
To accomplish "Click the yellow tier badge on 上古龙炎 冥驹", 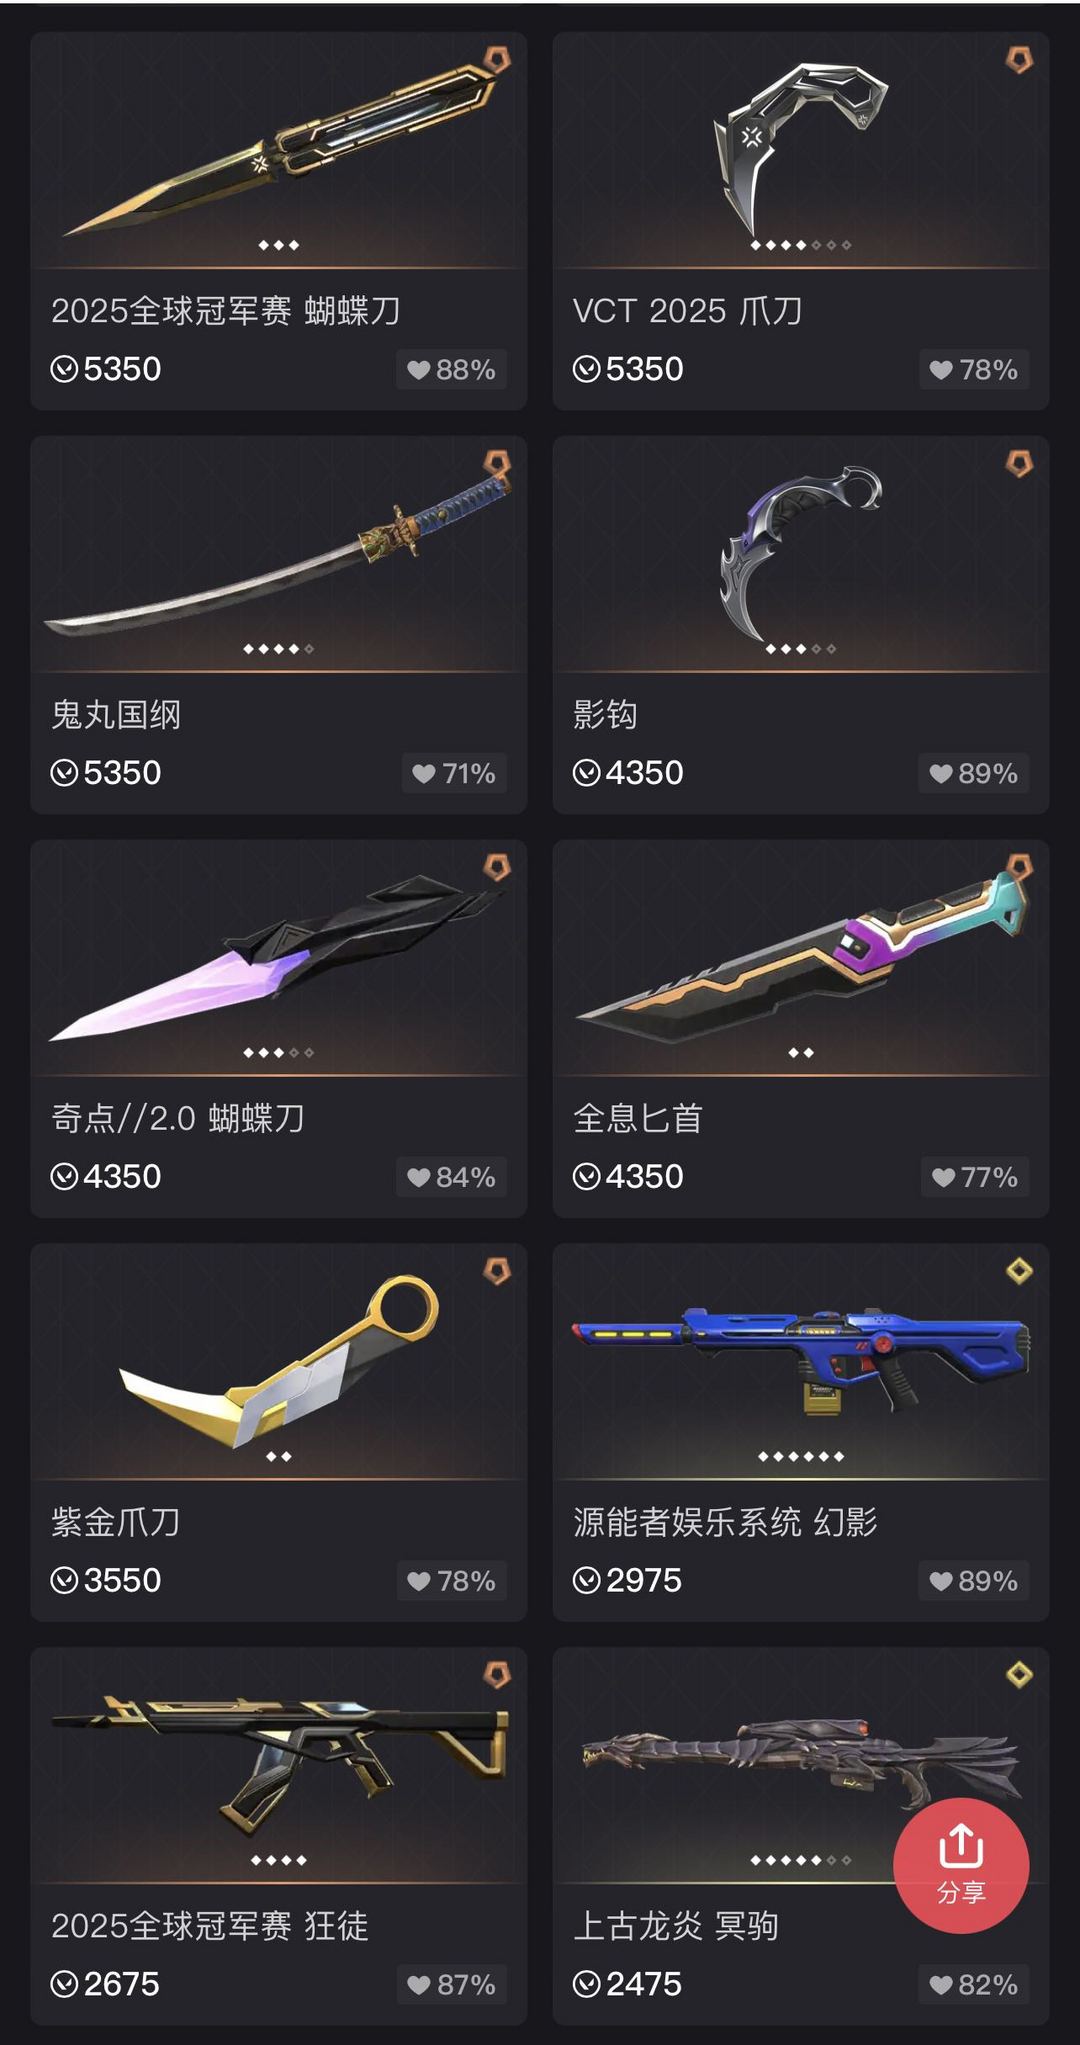I will 1019,1674.
